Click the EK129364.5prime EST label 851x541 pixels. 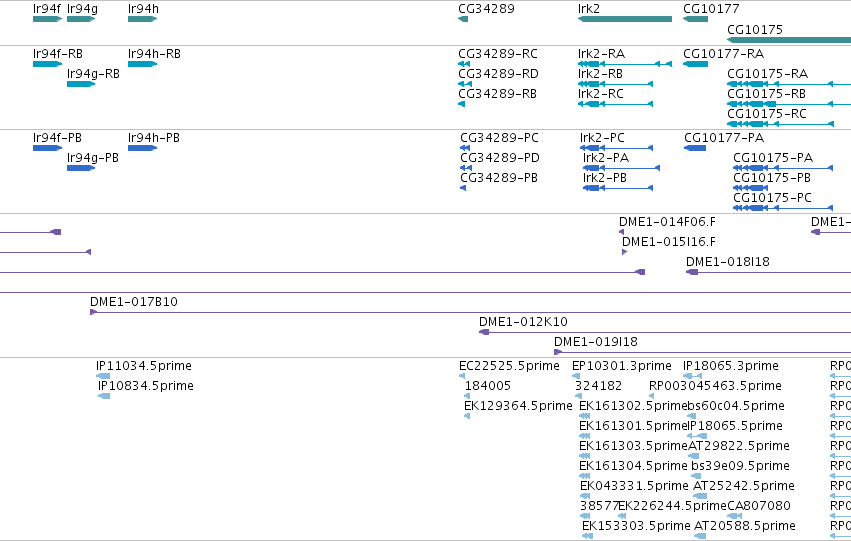point(518,406)
